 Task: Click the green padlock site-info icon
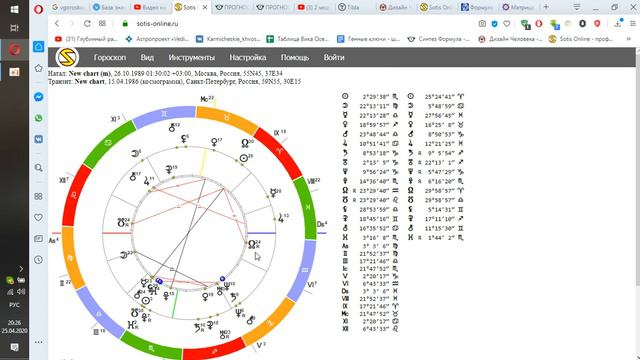pos(125,24)
